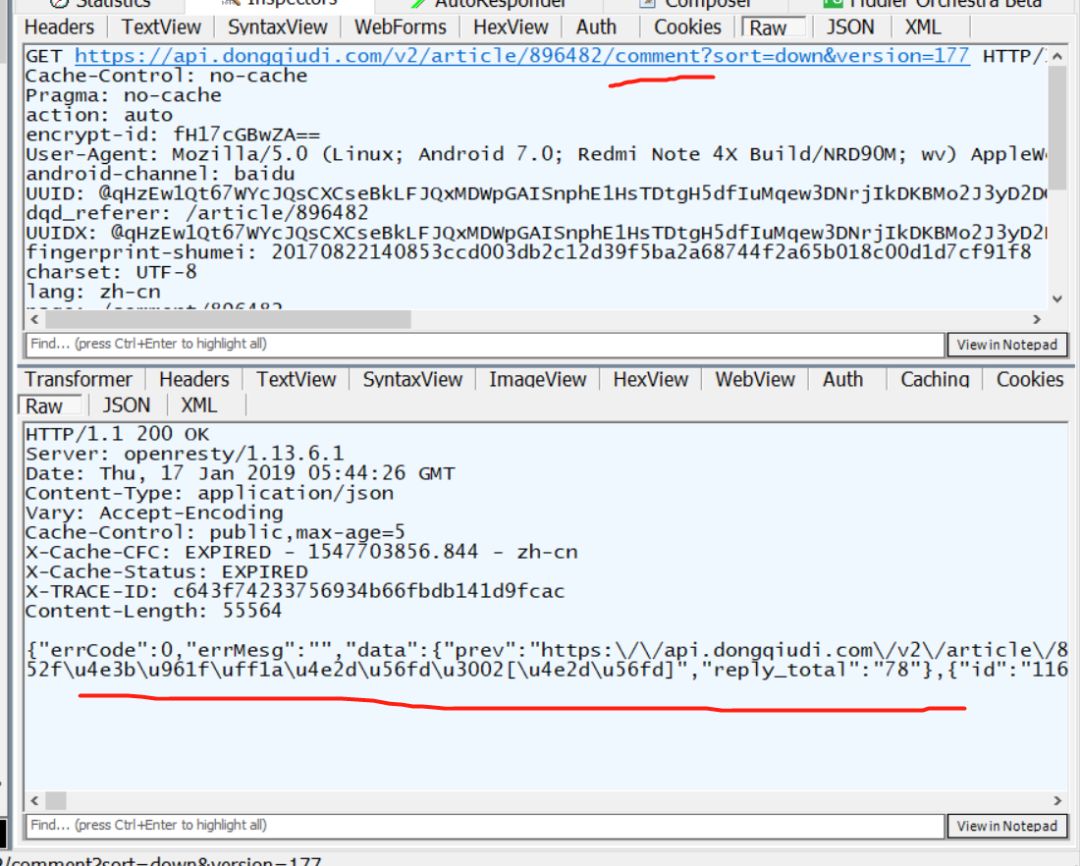The height and width of the screenshot is (866, 1080).
Task: Click the 'Vary: Accept-Encoding' line
Action: point(154,513)
